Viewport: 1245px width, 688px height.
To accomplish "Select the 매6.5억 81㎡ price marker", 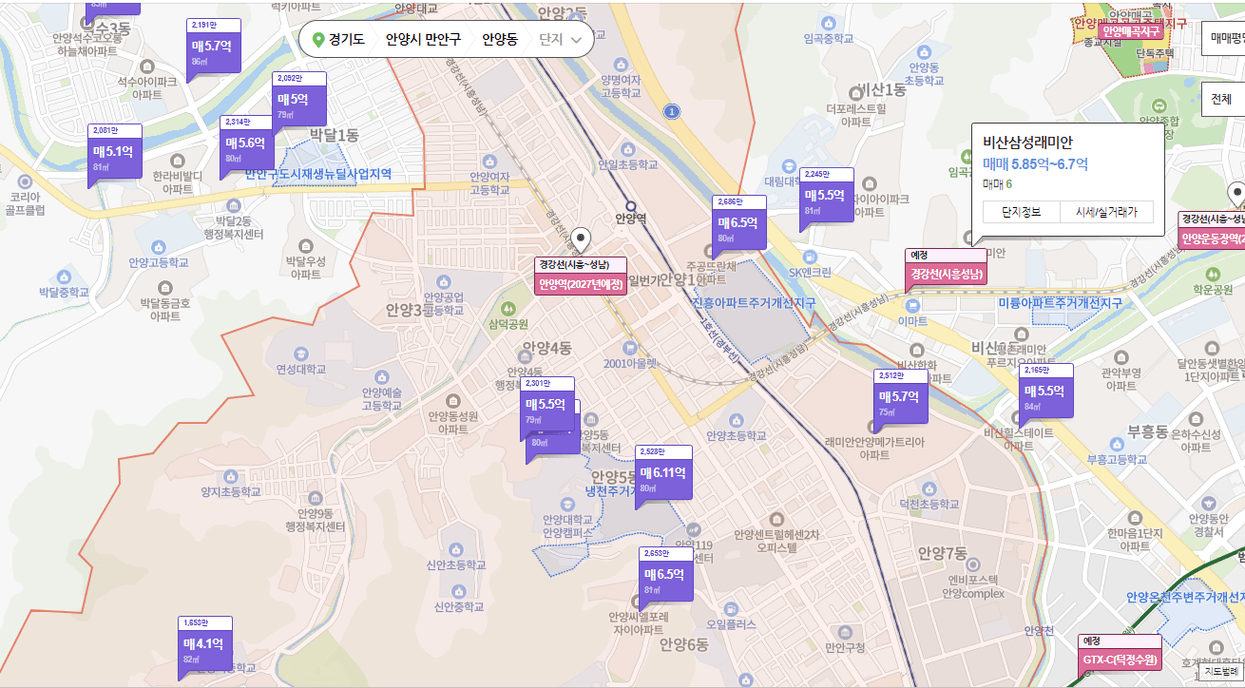I will [x=665, y=577].
